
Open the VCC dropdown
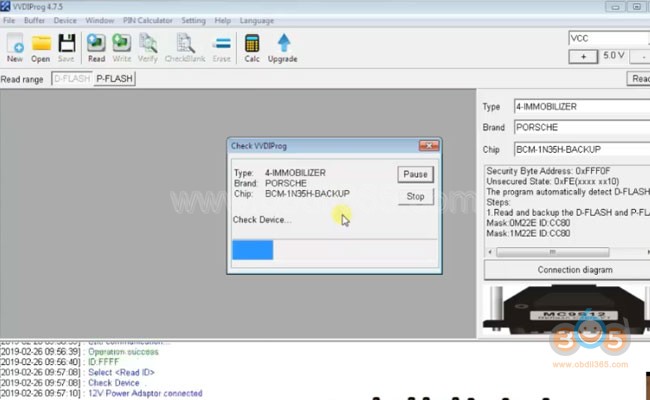pos(609,38)
